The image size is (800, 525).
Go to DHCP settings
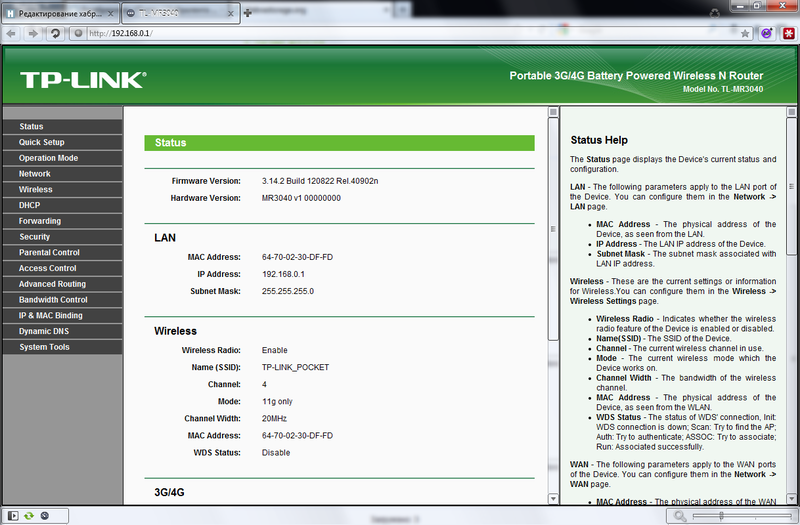[62, 205]
